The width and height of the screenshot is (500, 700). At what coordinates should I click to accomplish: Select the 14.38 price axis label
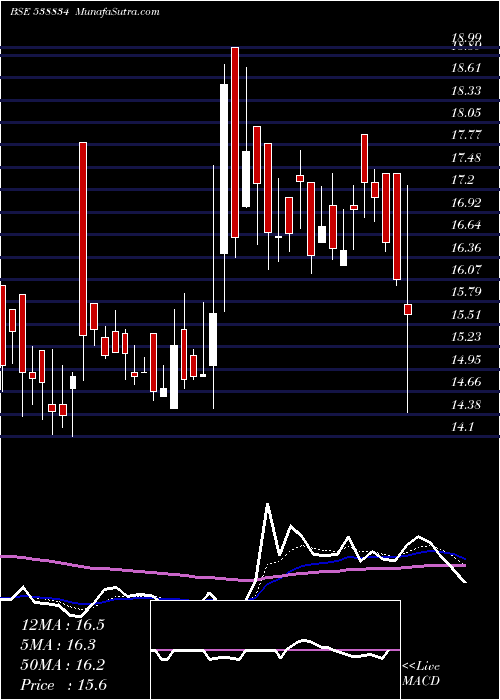466,405
